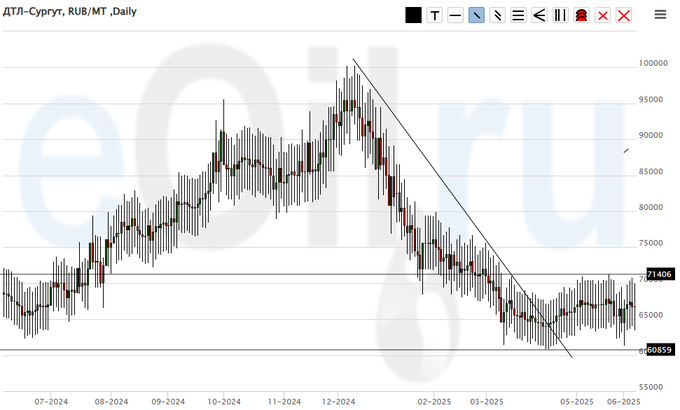Open the black drawing color swatch
680x410 pixels.
coord(413,15)
